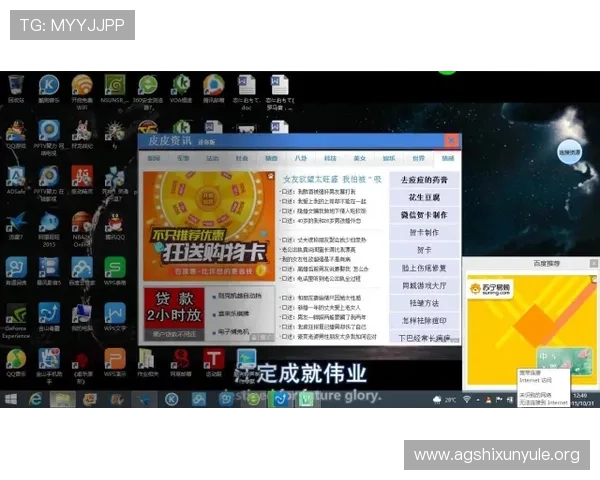Launch the red T desktop icon
The width and height of the screenshot is (600, 480).
point(214,359)
